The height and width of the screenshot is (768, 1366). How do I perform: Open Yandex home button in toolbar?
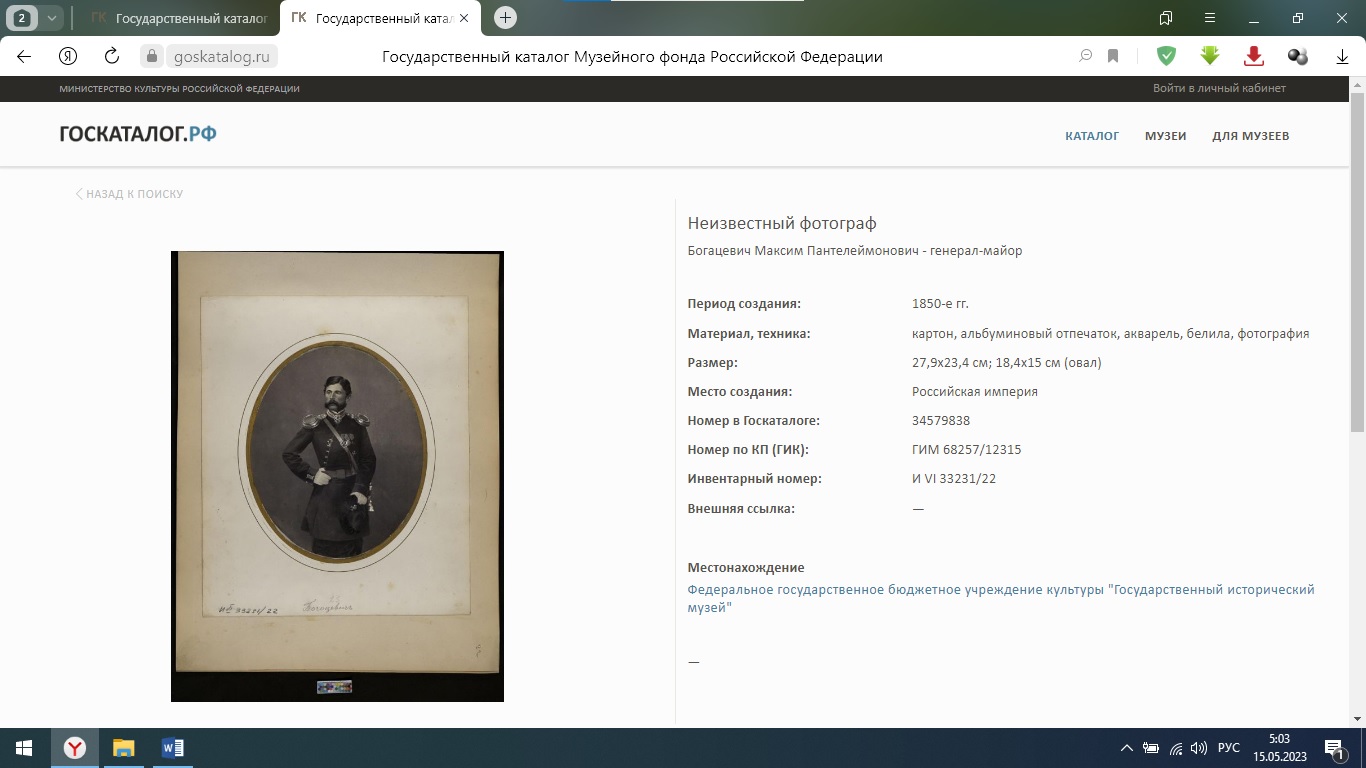(x=68, y=56)
